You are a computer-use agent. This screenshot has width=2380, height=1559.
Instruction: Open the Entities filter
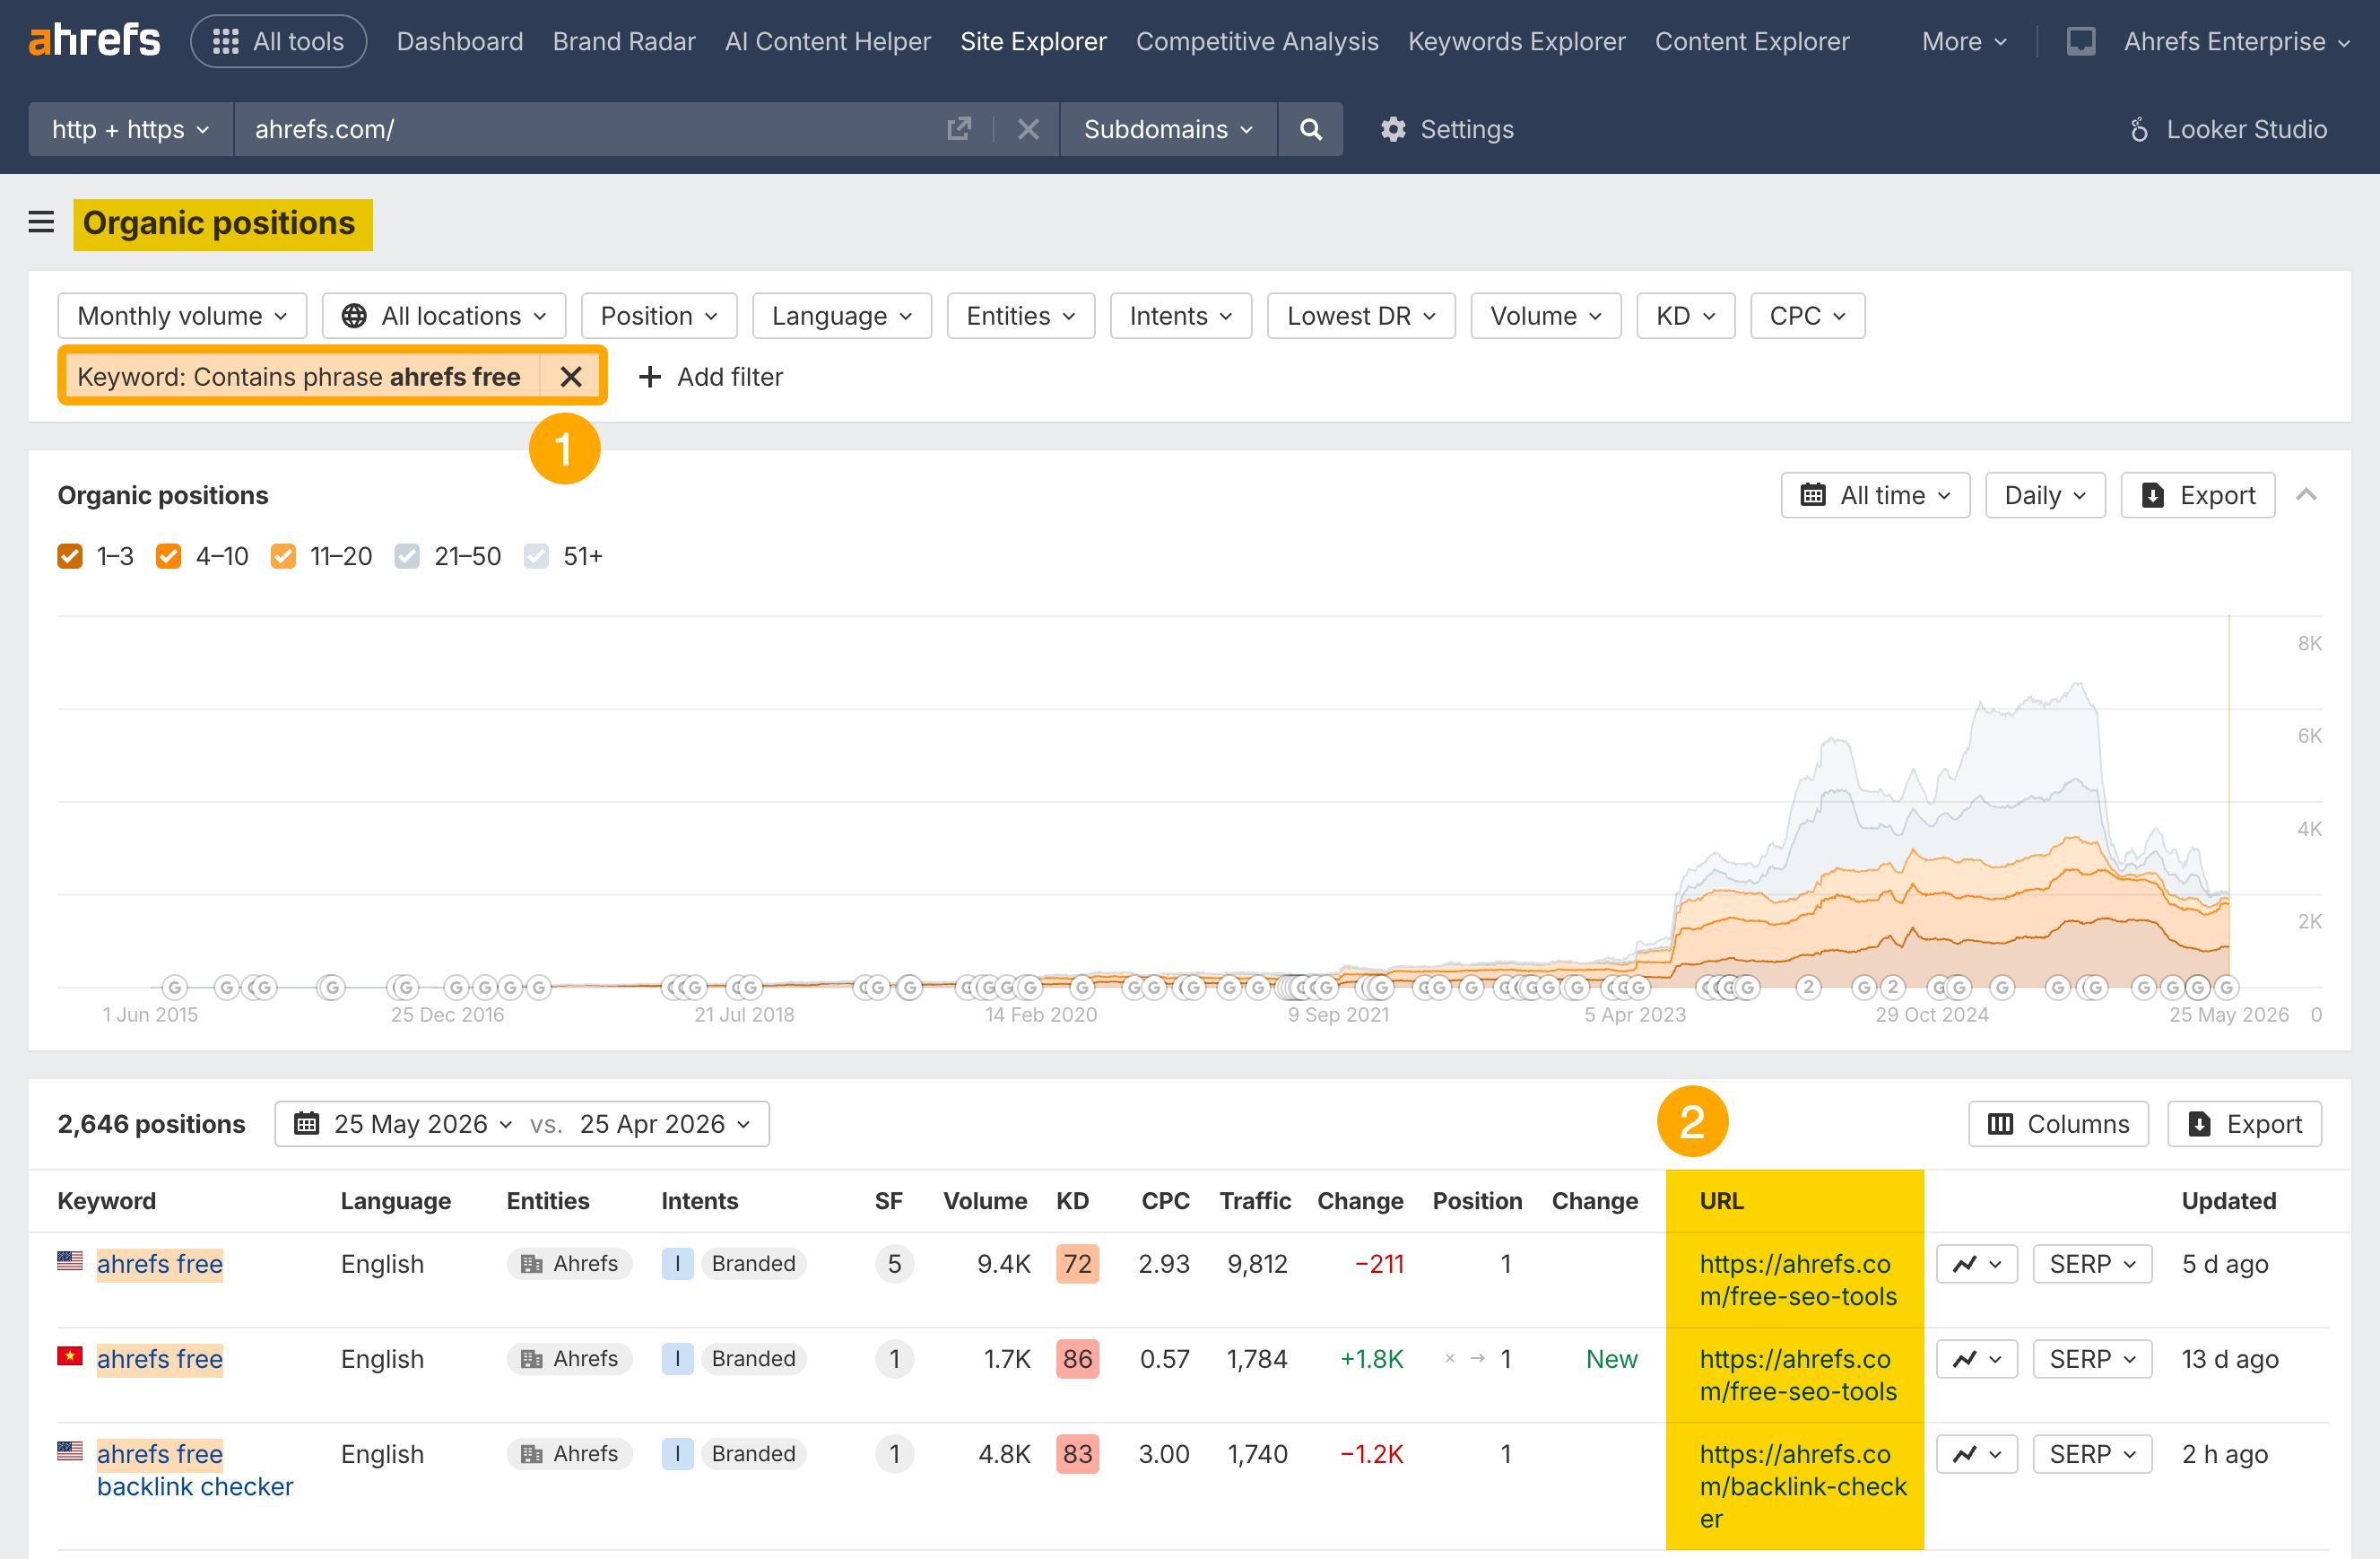point(1021,316)
